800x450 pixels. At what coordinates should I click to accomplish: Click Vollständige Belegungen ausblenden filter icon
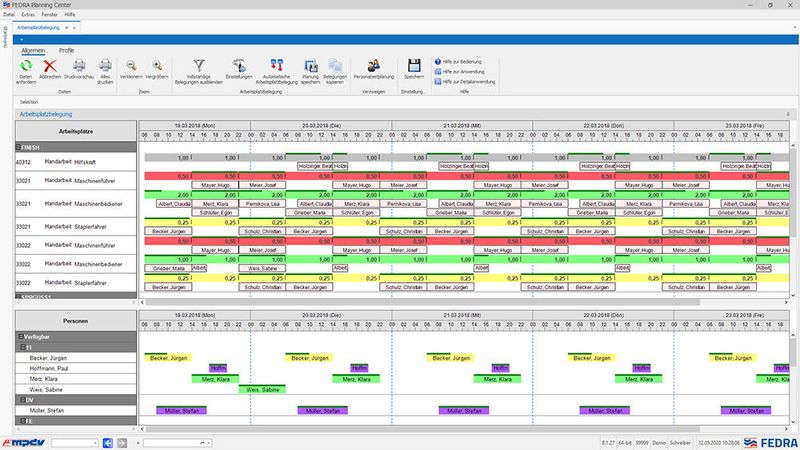coord(199,65)
